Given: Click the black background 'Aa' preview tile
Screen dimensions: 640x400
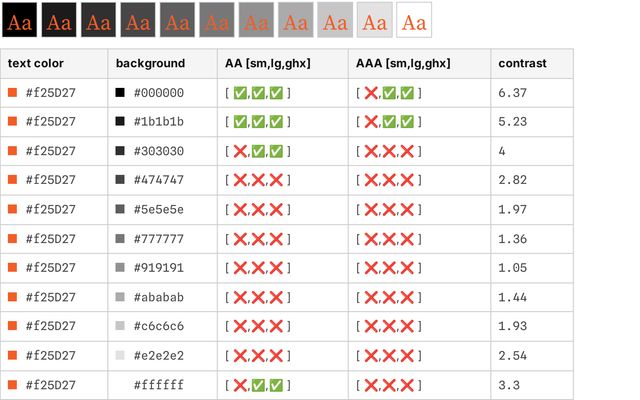Looking at the screenshot, I should coord(19,20).
